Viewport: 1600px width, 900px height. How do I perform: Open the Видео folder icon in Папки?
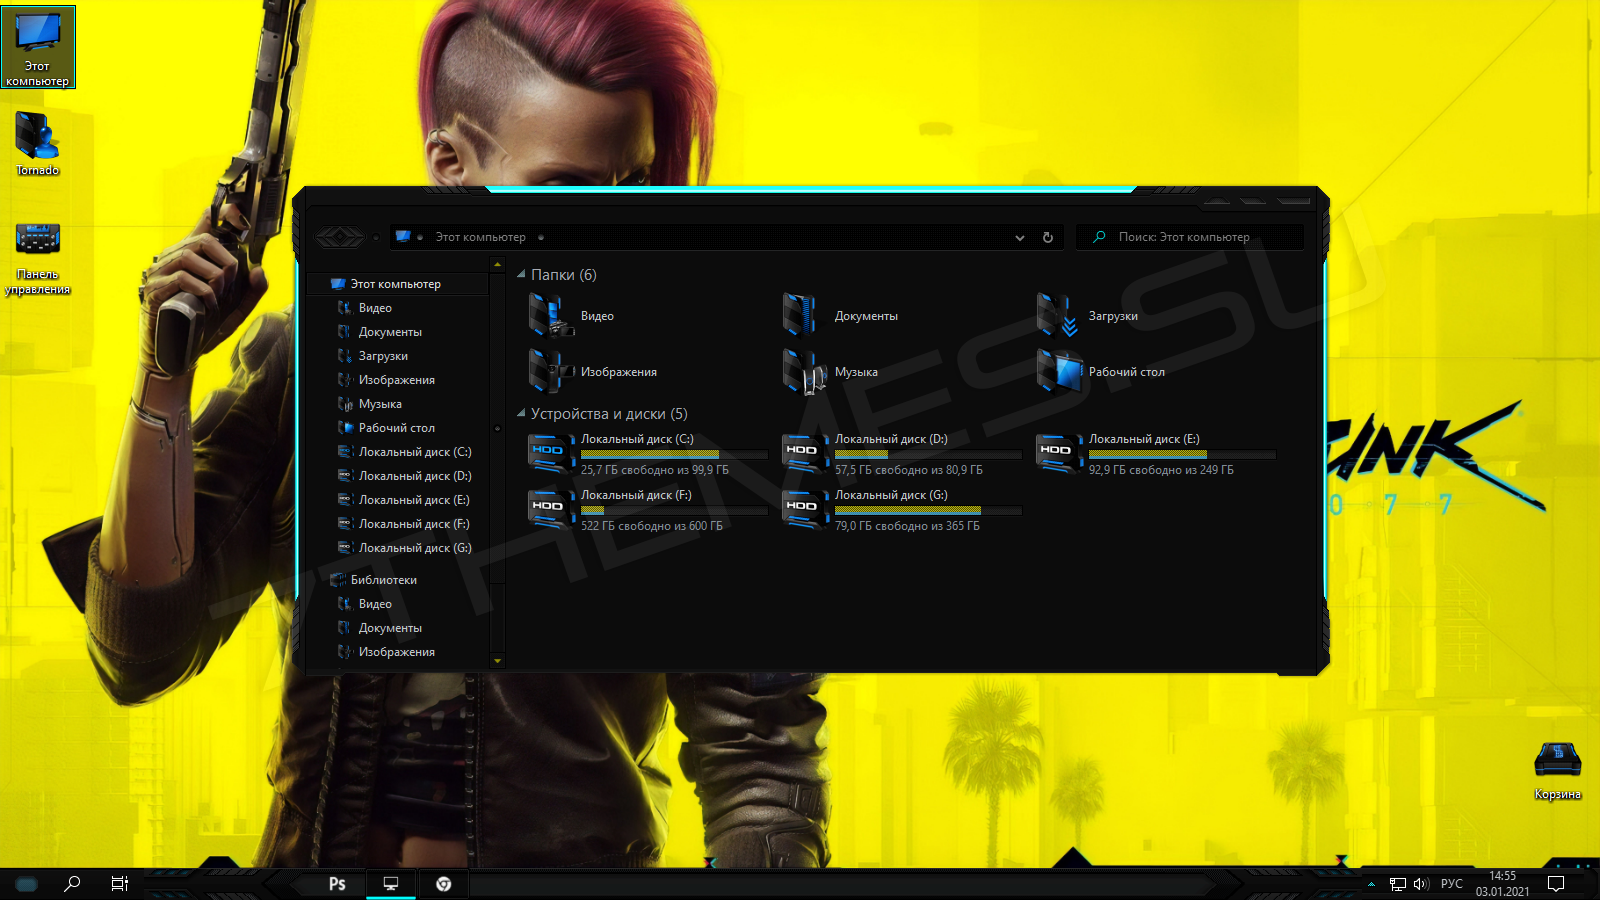tap(551, 315)
